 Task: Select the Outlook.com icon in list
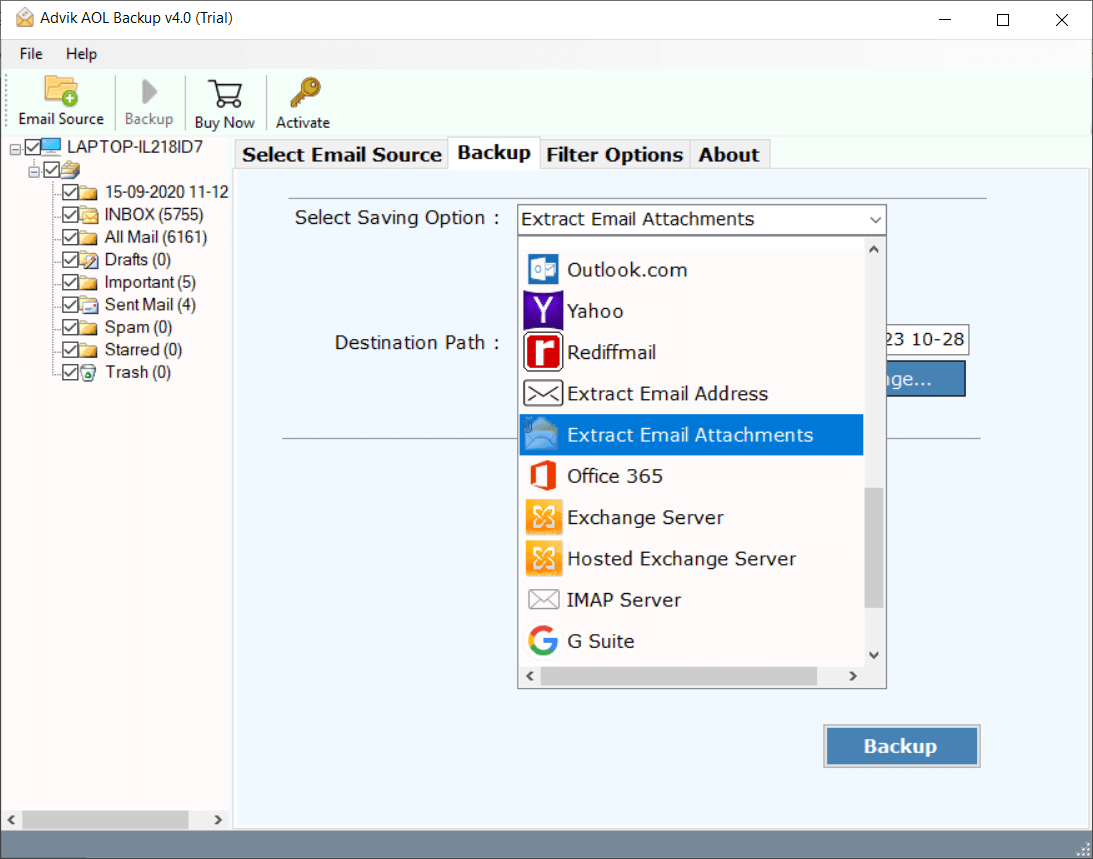(543, 269)
